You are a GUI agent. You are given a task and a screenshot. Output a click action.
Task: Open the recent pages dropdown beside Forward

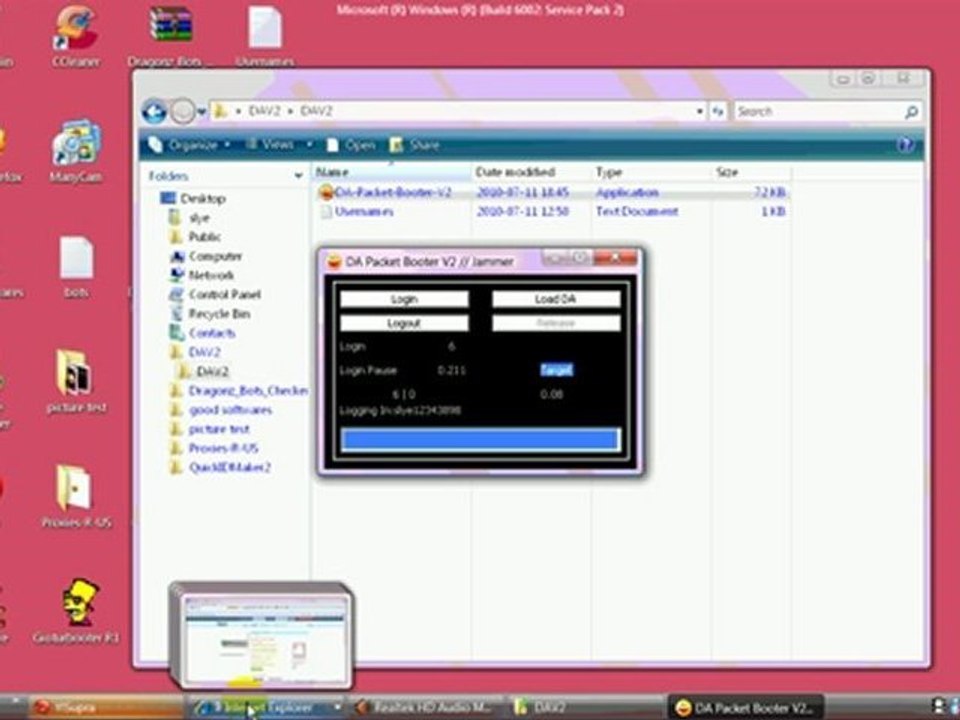point(201,112)
